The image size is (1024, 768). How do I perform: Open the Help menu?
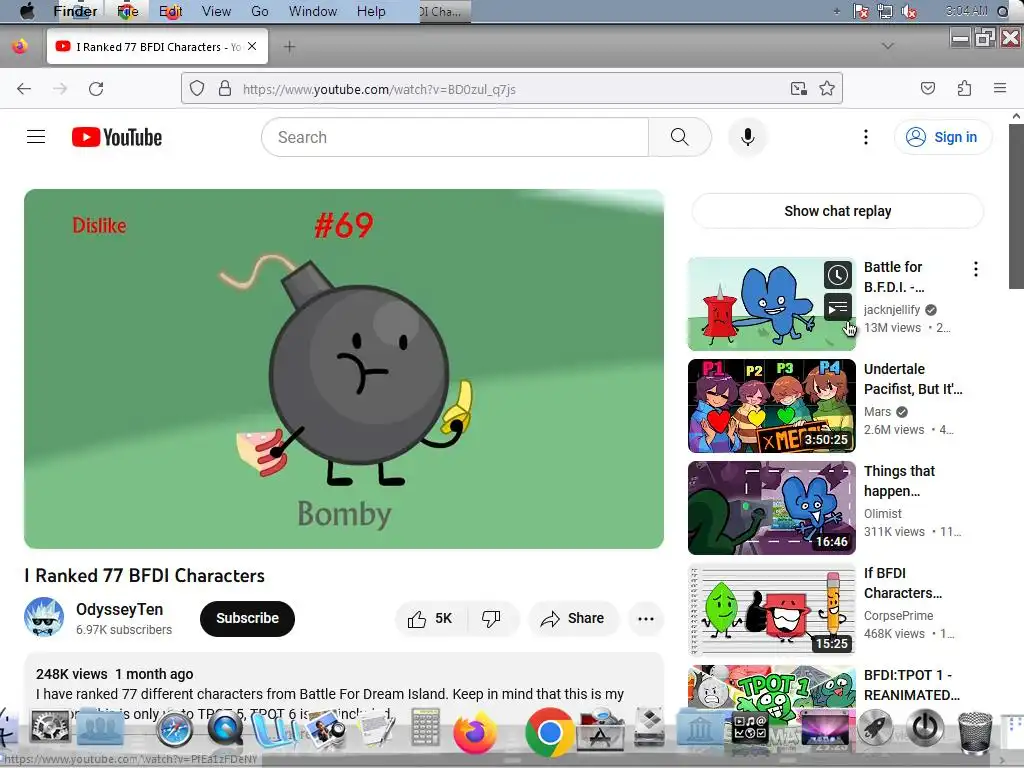coord(371,11)
